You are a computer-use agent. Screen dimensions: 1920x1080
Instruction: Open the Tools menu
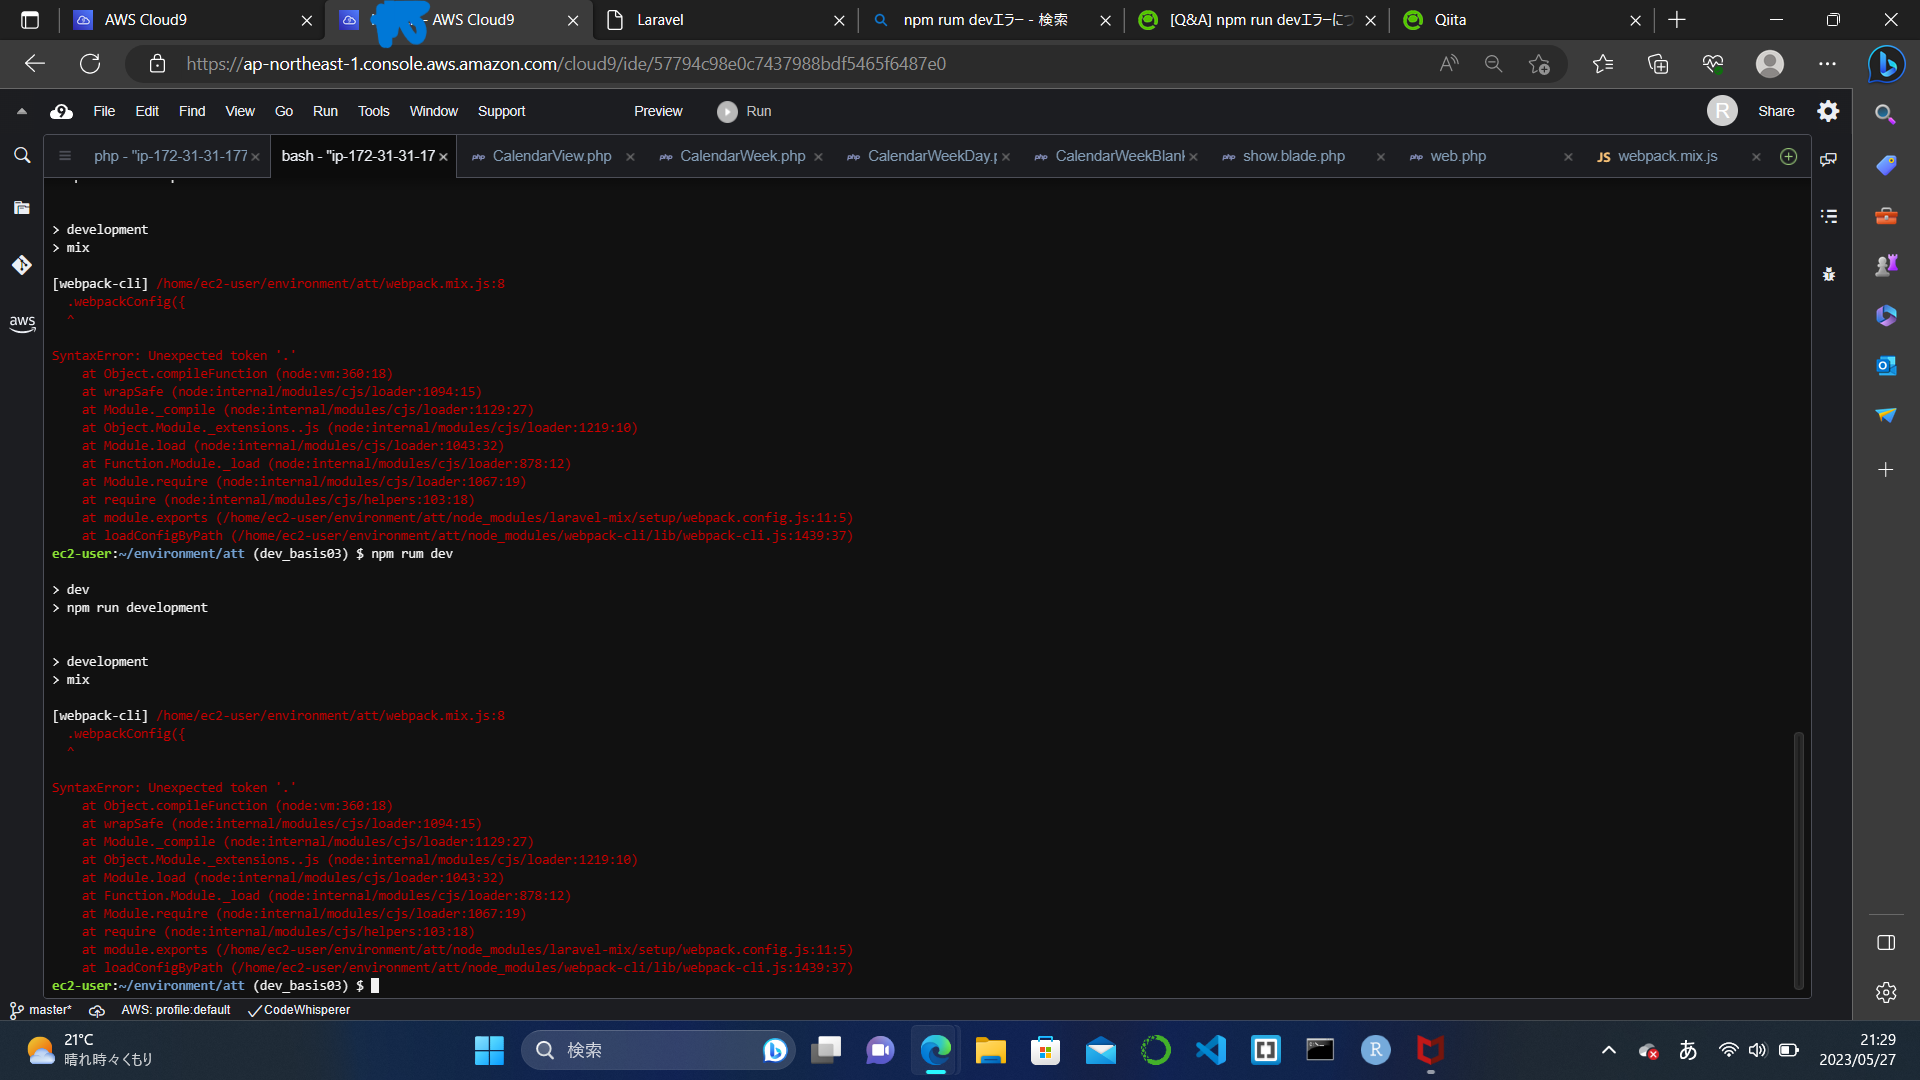tap(374, 111)
